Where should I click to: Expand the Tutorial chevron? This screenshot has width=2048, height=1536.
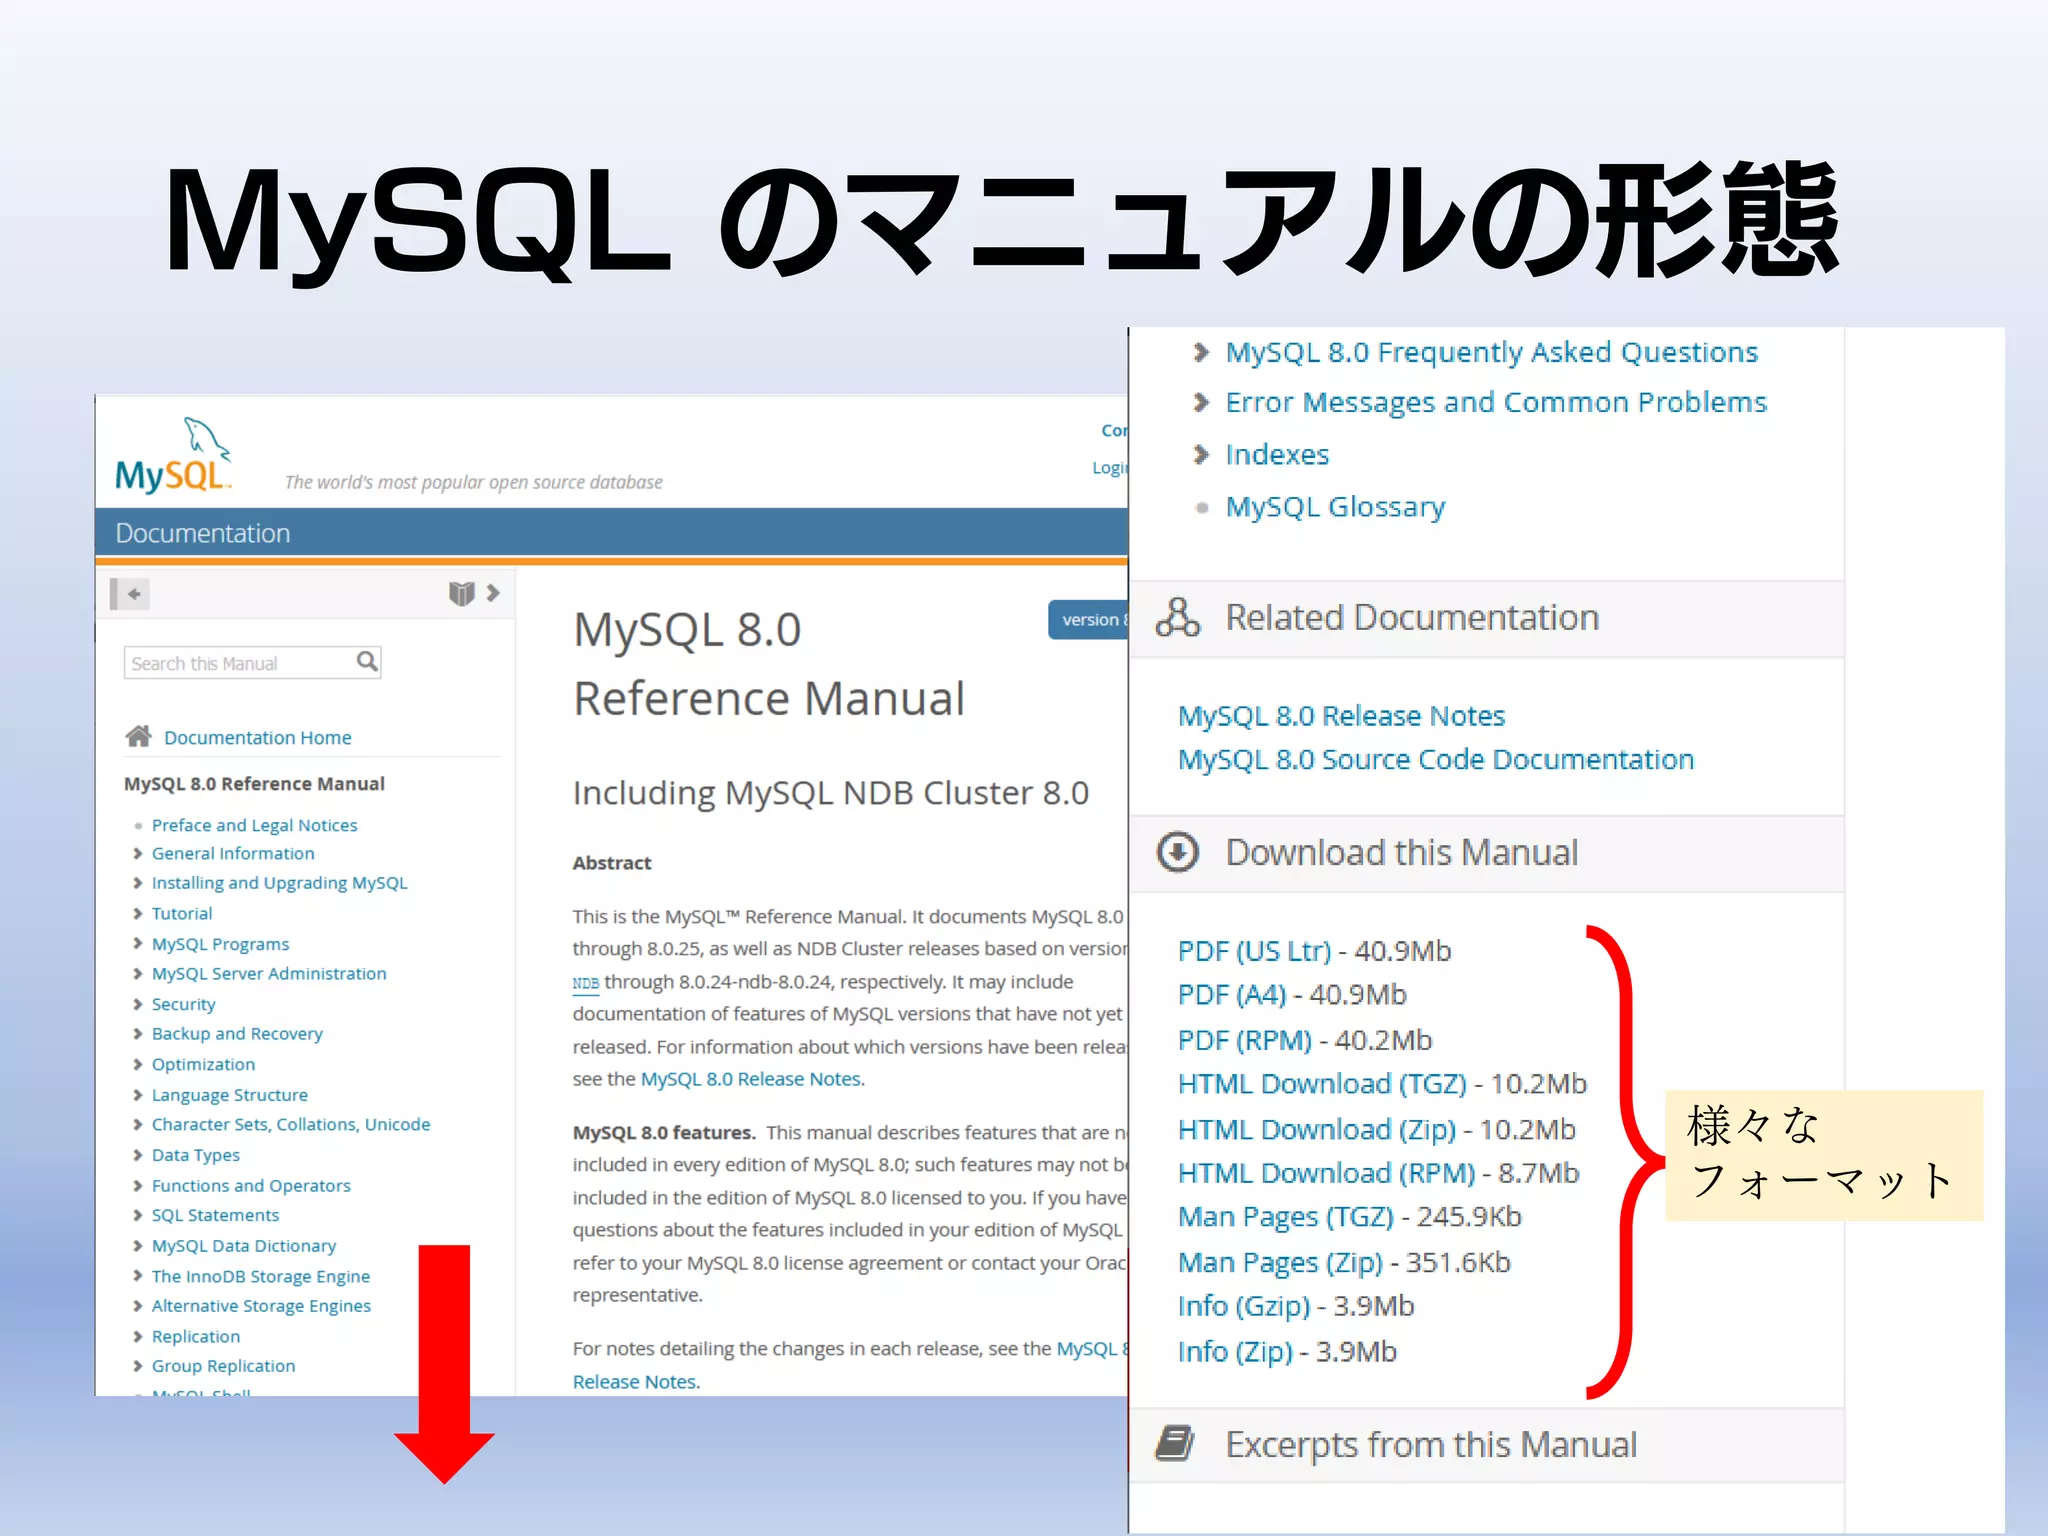(x=138, y=913)
